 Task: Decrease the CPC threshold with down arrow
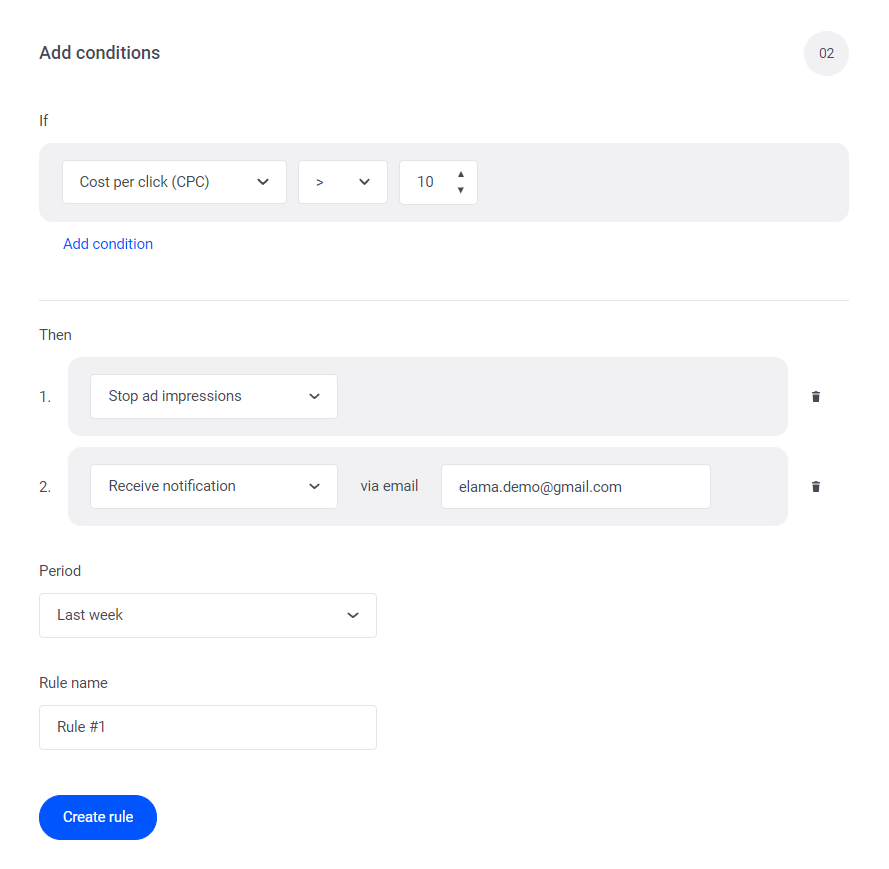tap(460, 190)
